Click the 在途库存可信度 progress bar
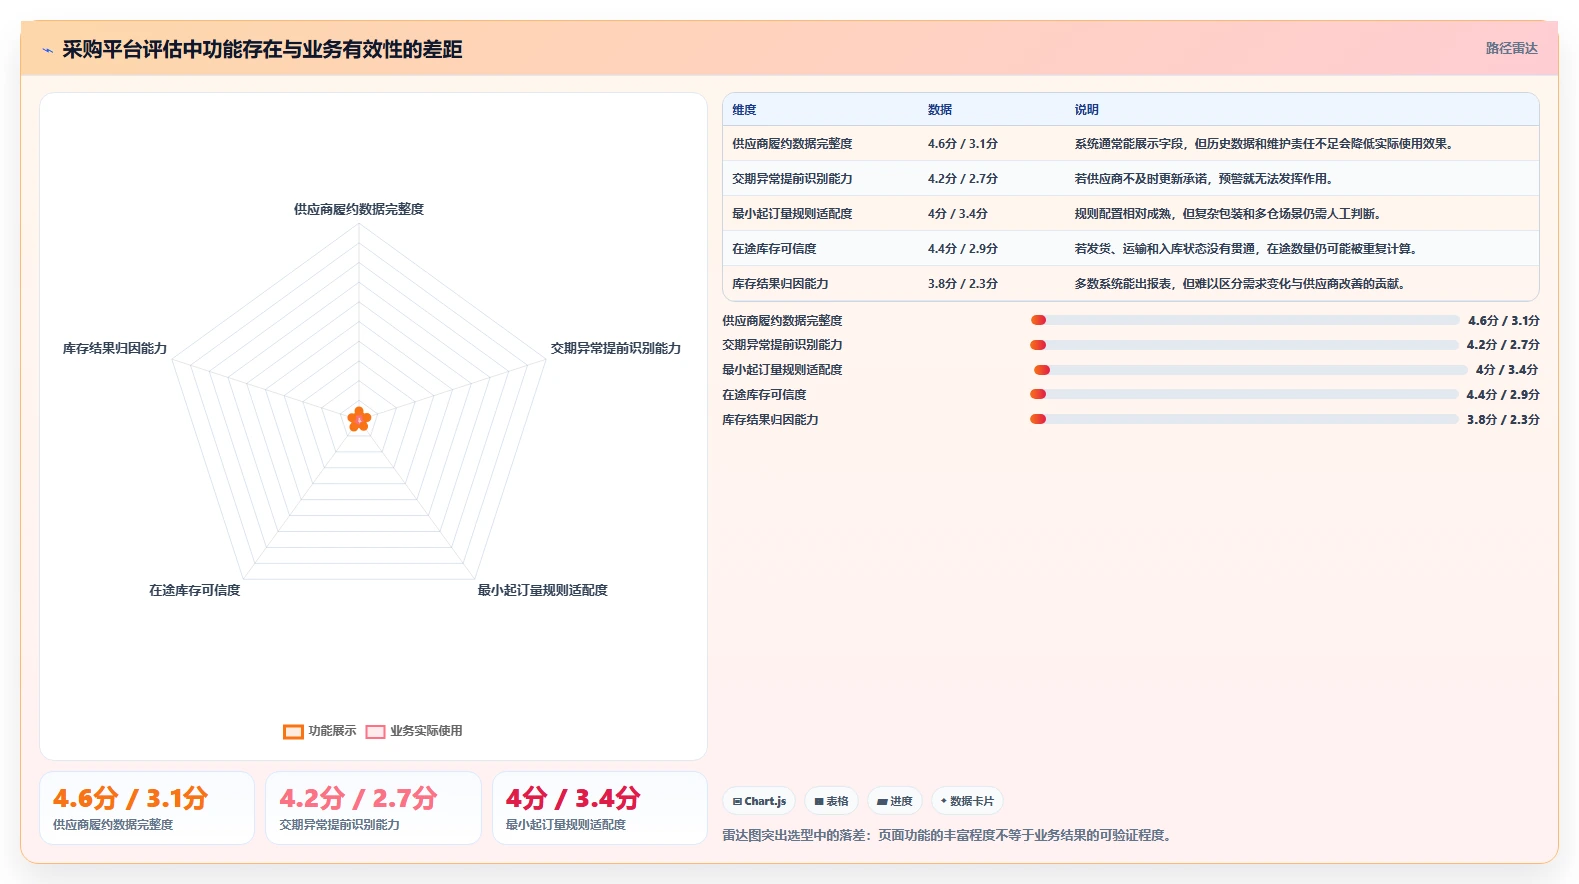Viewport: 1579px width, 884px height. [x=1244, y=394]
